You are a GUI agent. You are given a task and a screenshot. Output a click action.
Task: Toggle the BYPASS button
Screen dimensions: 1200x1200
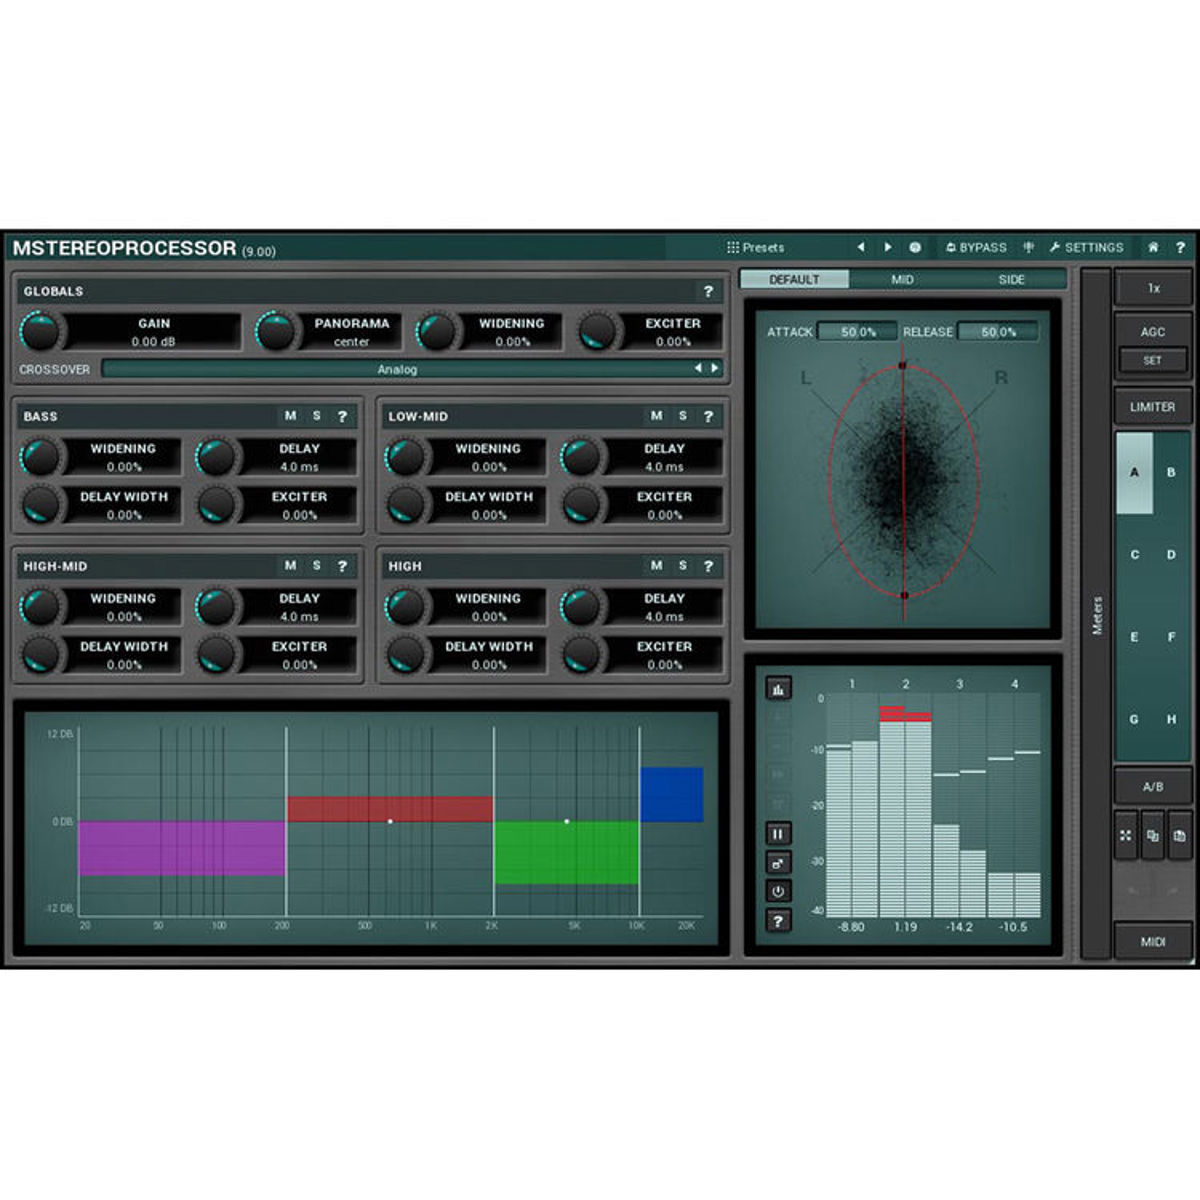click(976, 247)
